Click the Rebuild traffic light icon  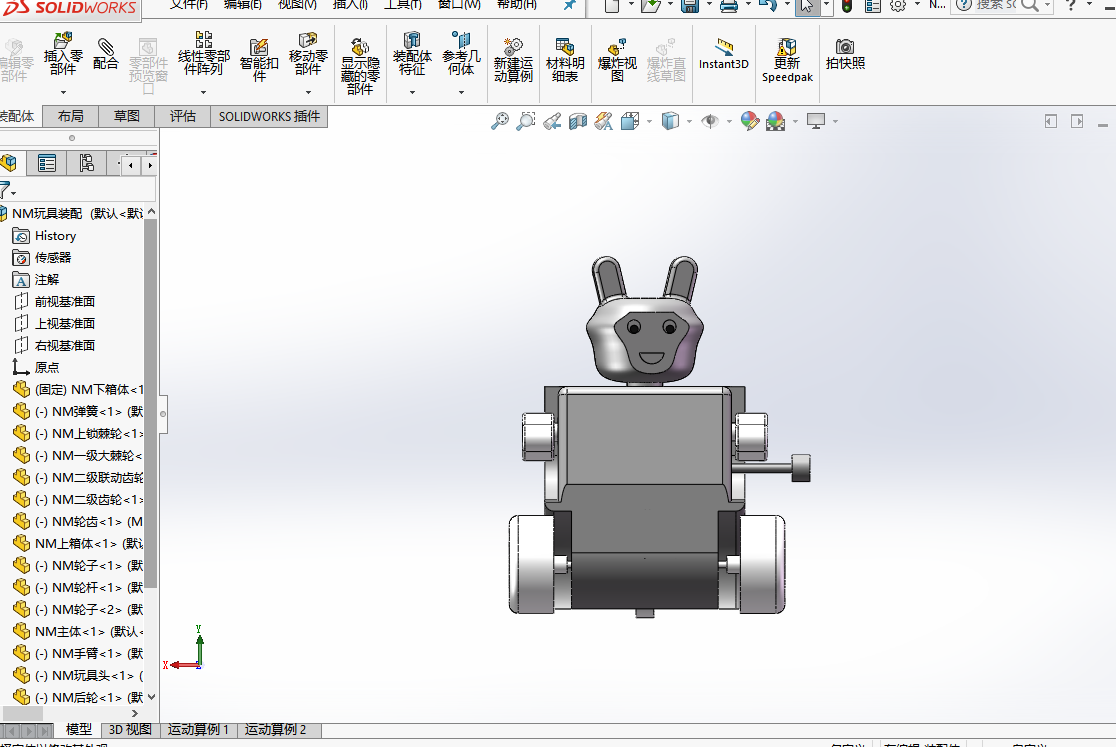coord(847,6)
